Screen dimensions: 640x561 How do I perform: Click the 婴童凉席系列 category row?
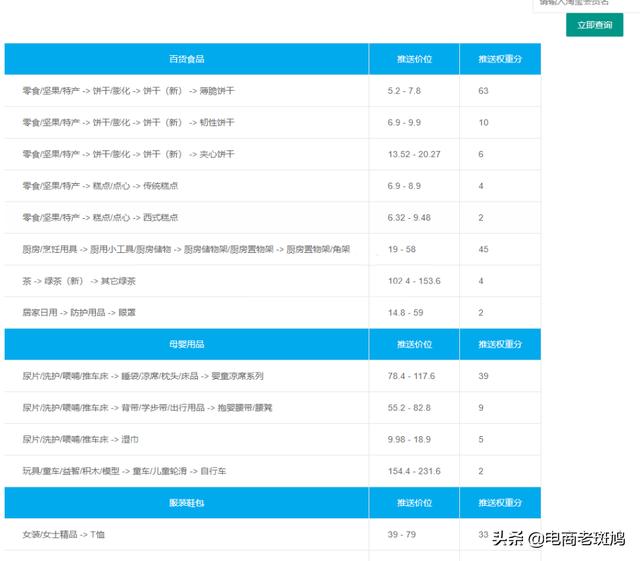pos(273,376)
